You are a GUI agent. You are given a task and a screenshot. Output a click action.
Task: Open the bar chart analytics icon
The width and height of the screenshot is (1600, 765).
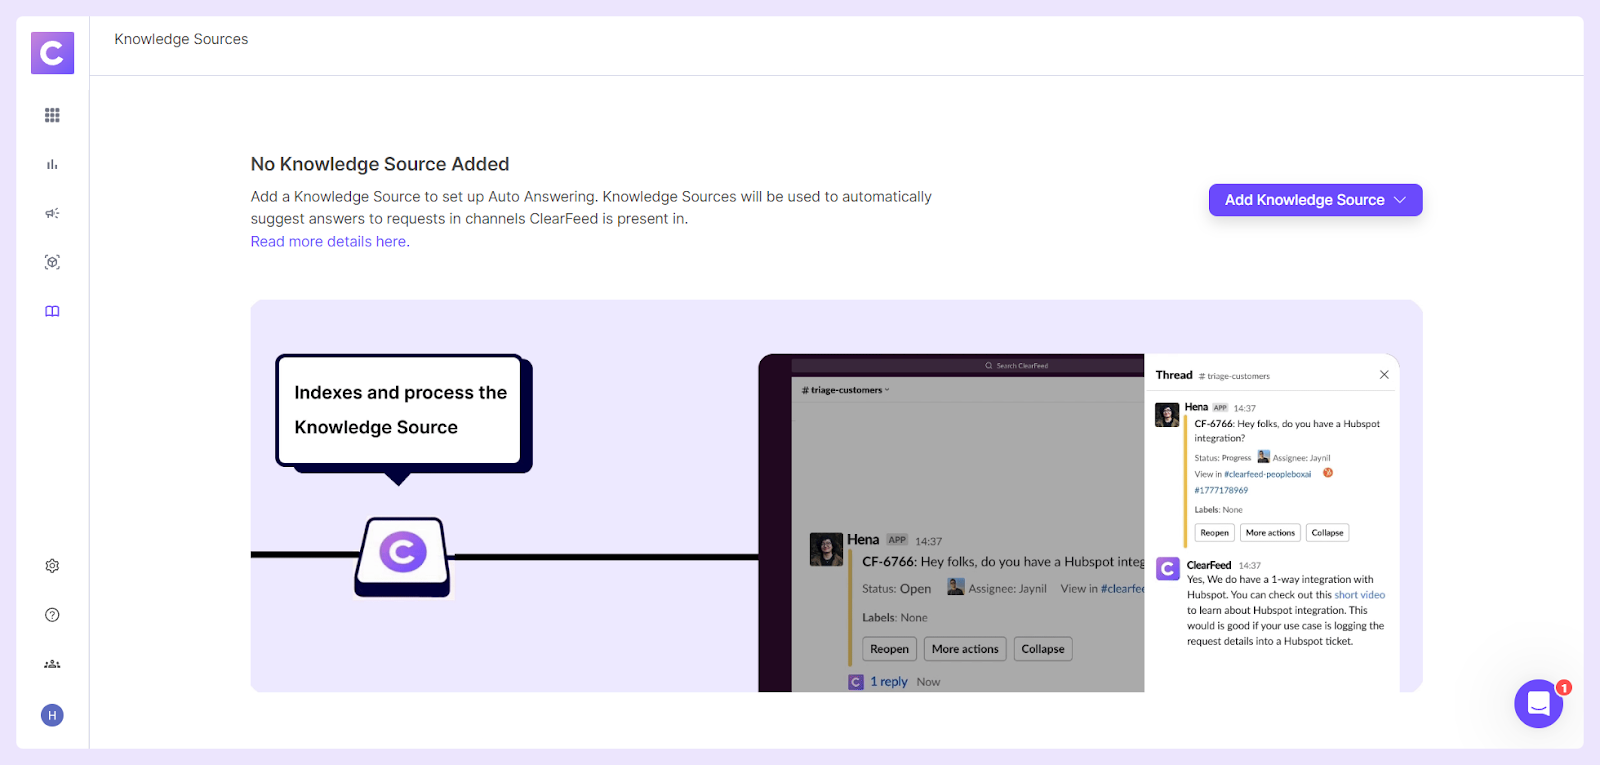(x=52, y=164)
